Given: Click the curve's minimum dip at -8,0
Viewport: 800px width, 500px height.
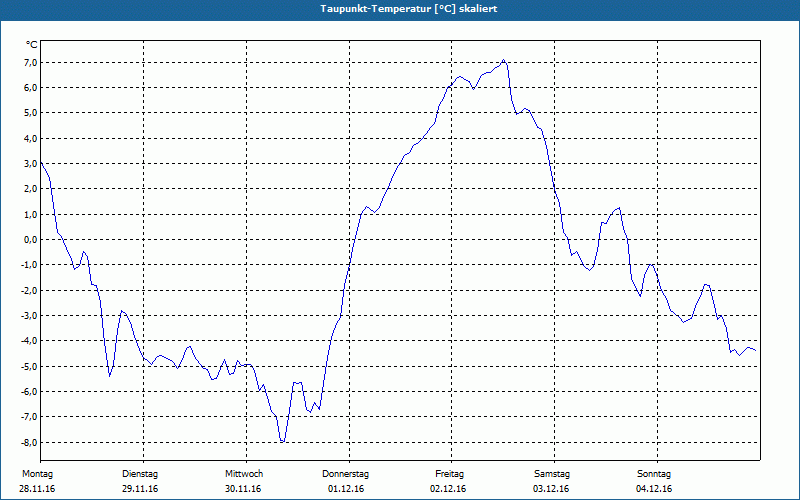Looking at the screenshot, I should pyautogui.click(x=282, y=441).
